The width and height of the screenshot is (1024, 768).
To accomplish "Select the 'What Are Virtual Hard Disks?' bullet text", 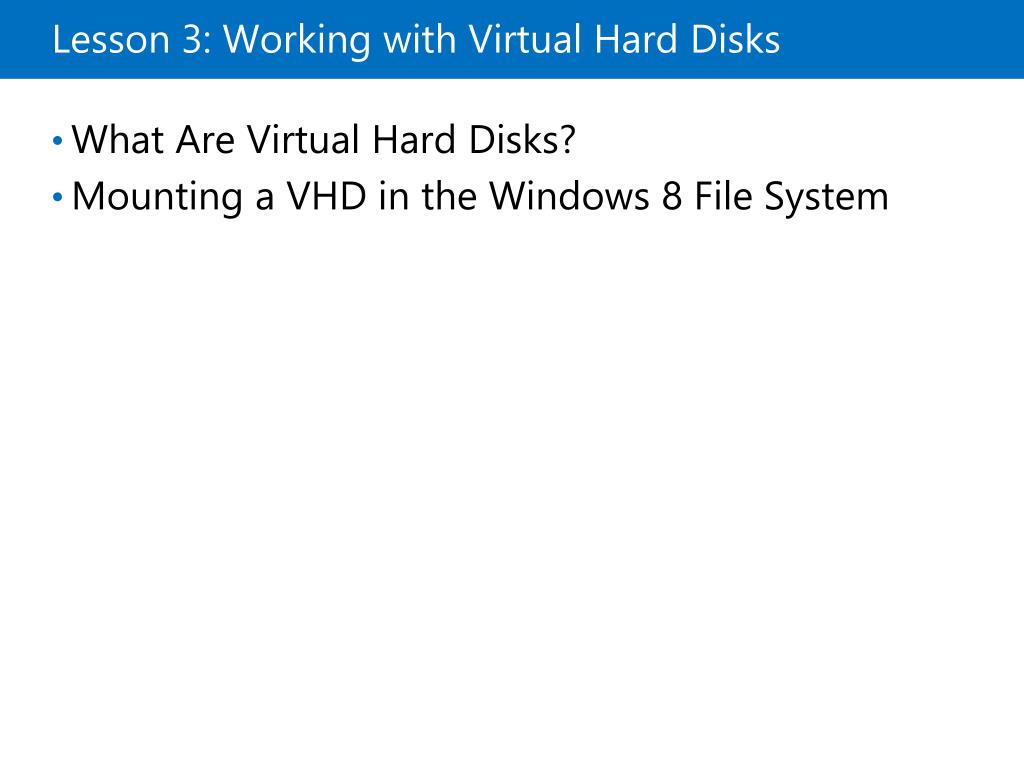I will click(323, 140).
